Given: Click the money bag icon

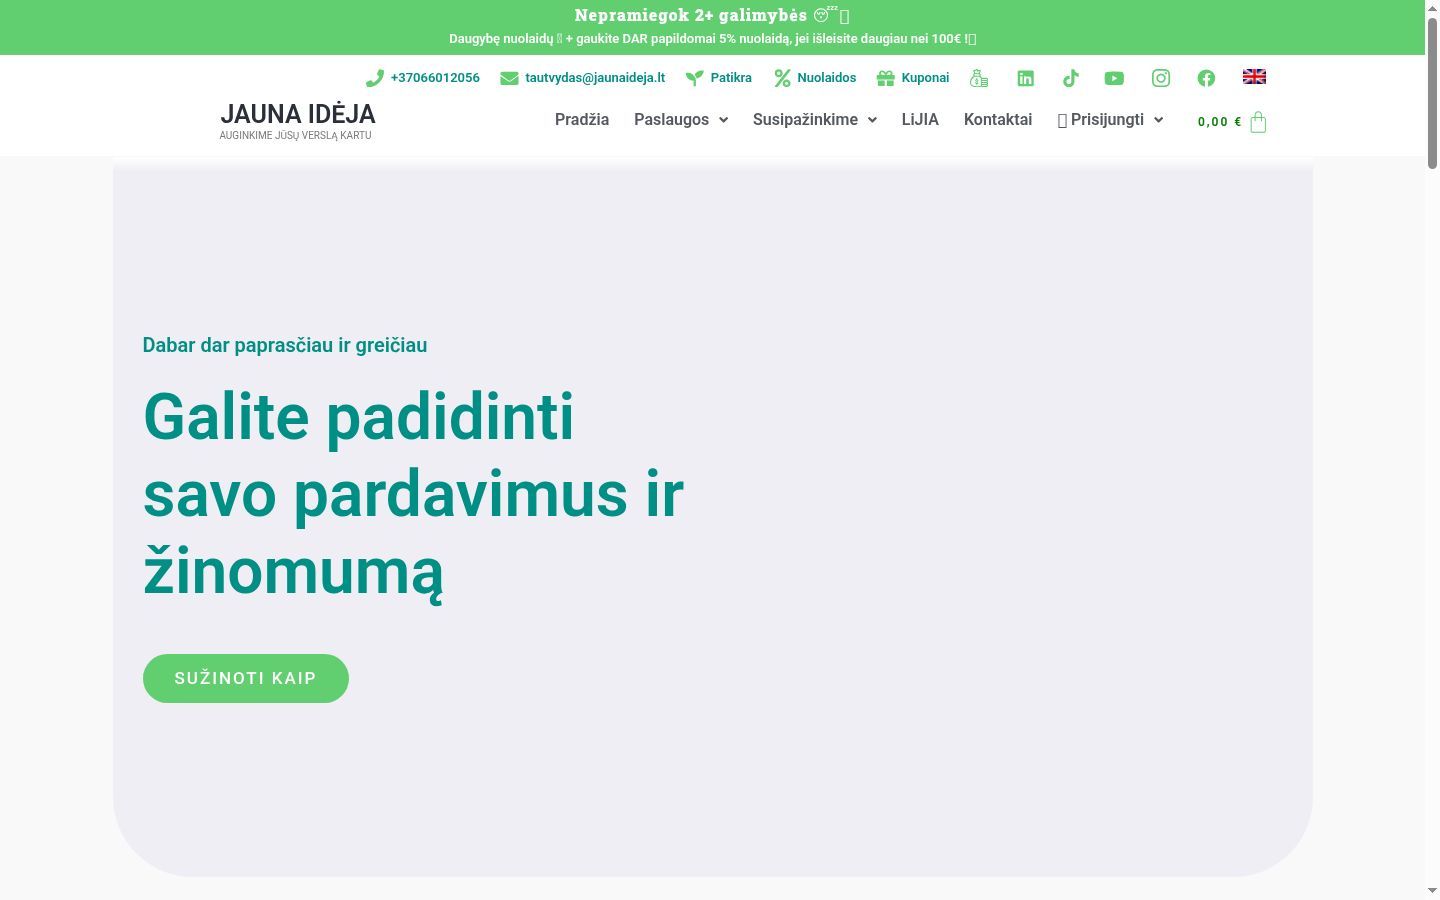Looking at the screenshot, I should (x=979, y=78).
